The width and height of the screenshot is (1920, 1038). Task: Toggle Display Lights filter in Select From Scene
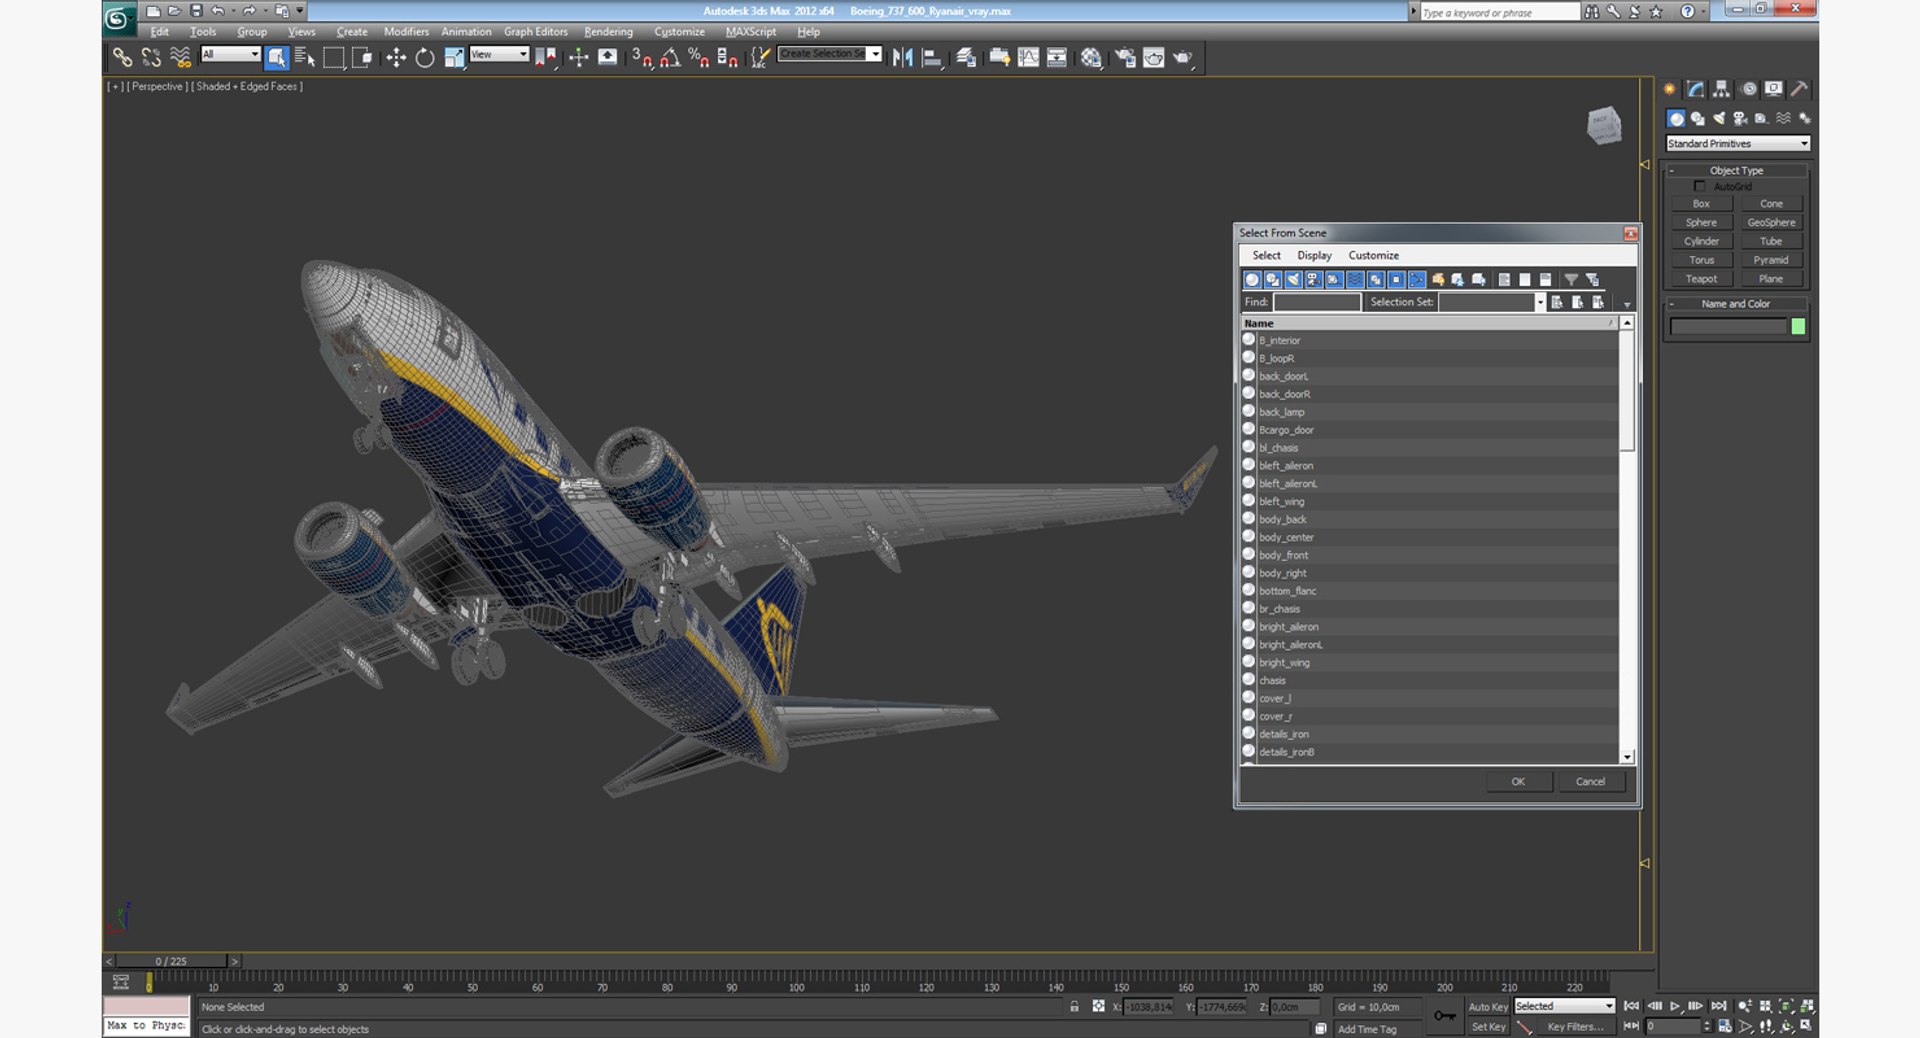(1293, 280)
